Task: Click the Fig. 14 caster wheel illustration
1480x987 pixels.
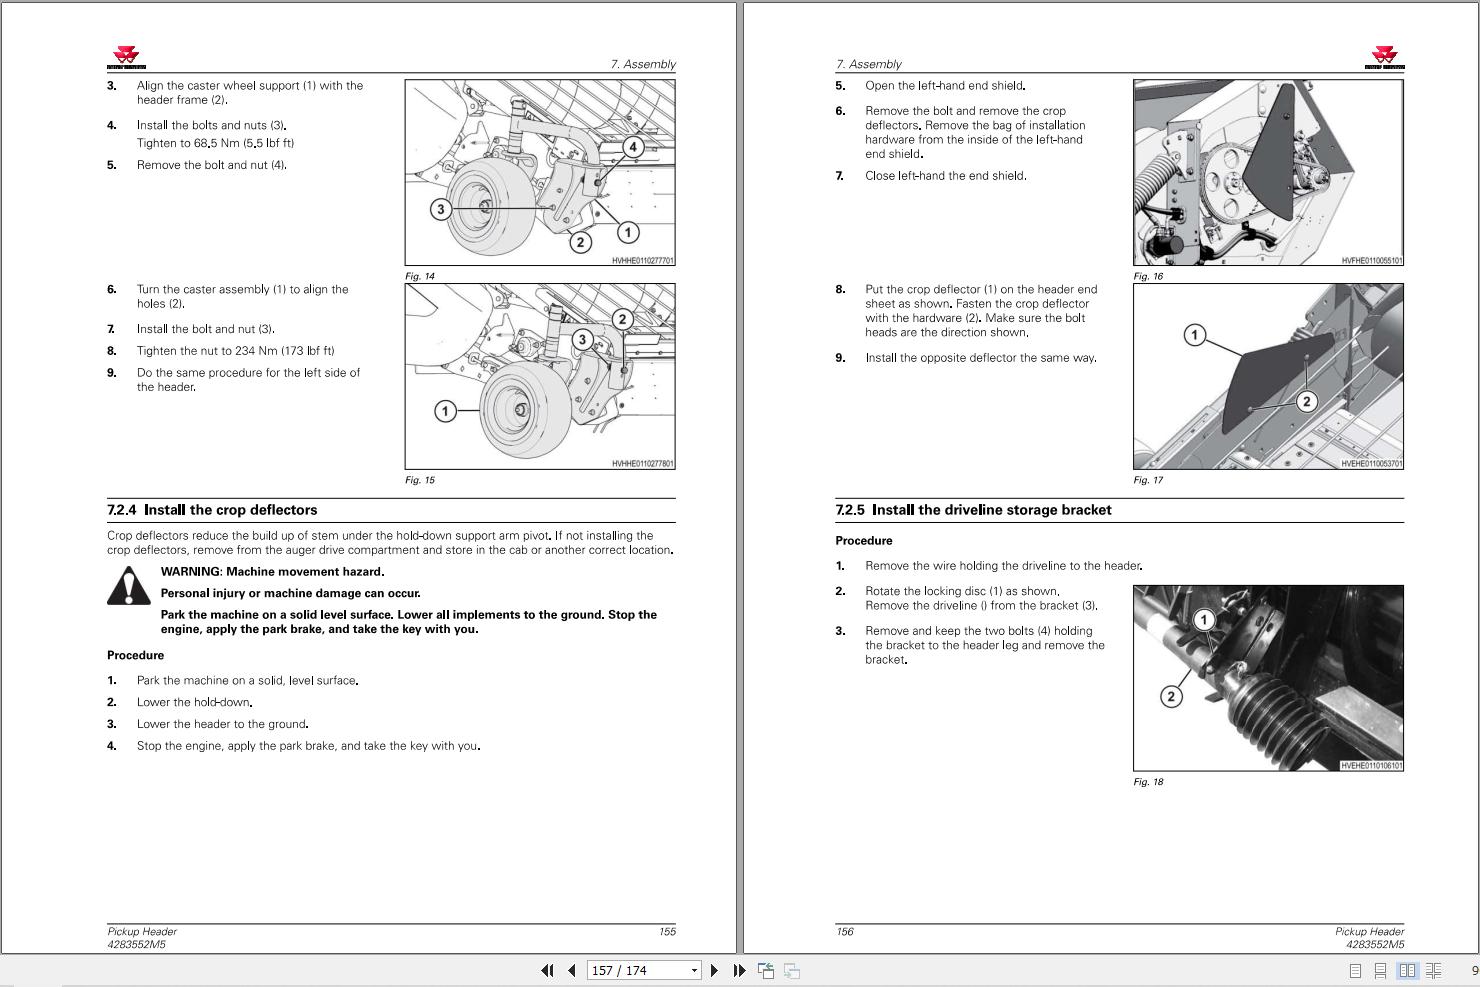Action: [x=540, y=173]
